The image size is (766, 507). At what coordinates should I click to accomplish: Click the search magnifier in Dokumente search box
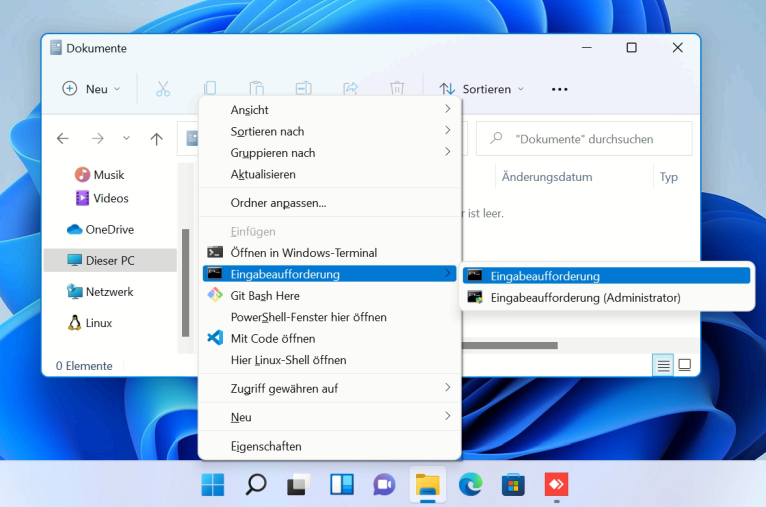point(496,138)
